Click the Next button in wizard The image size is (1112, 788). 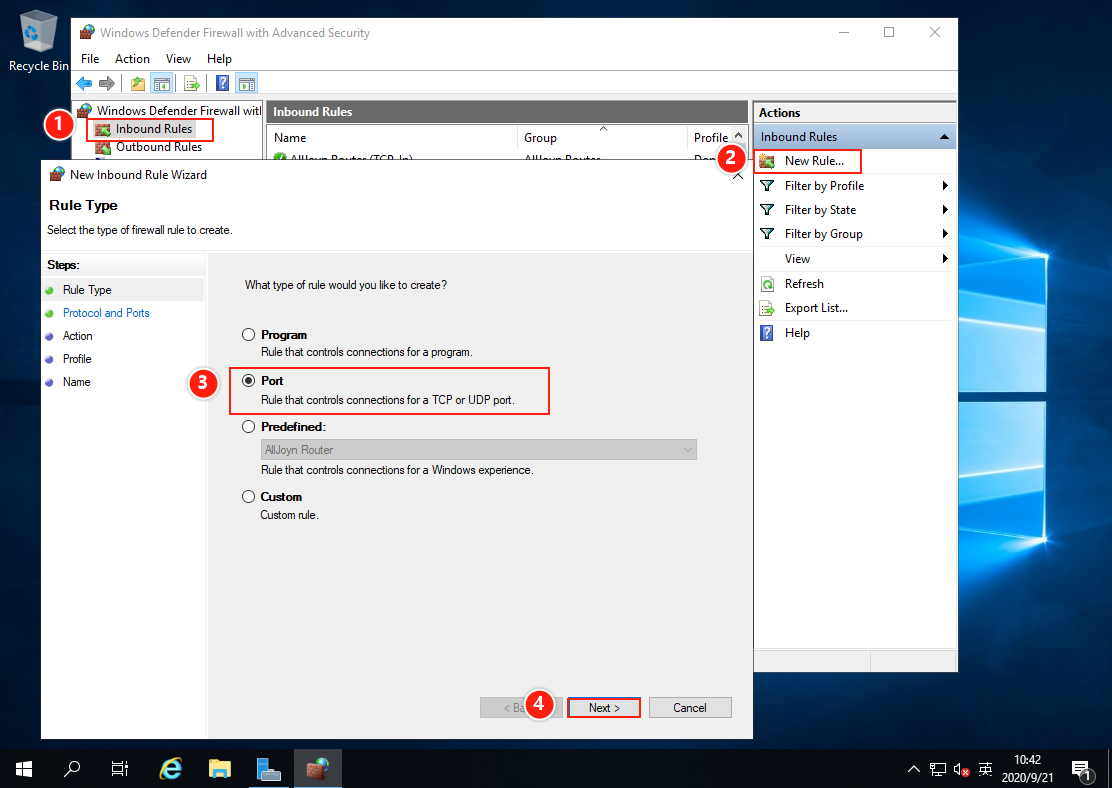tap(604, 708)
